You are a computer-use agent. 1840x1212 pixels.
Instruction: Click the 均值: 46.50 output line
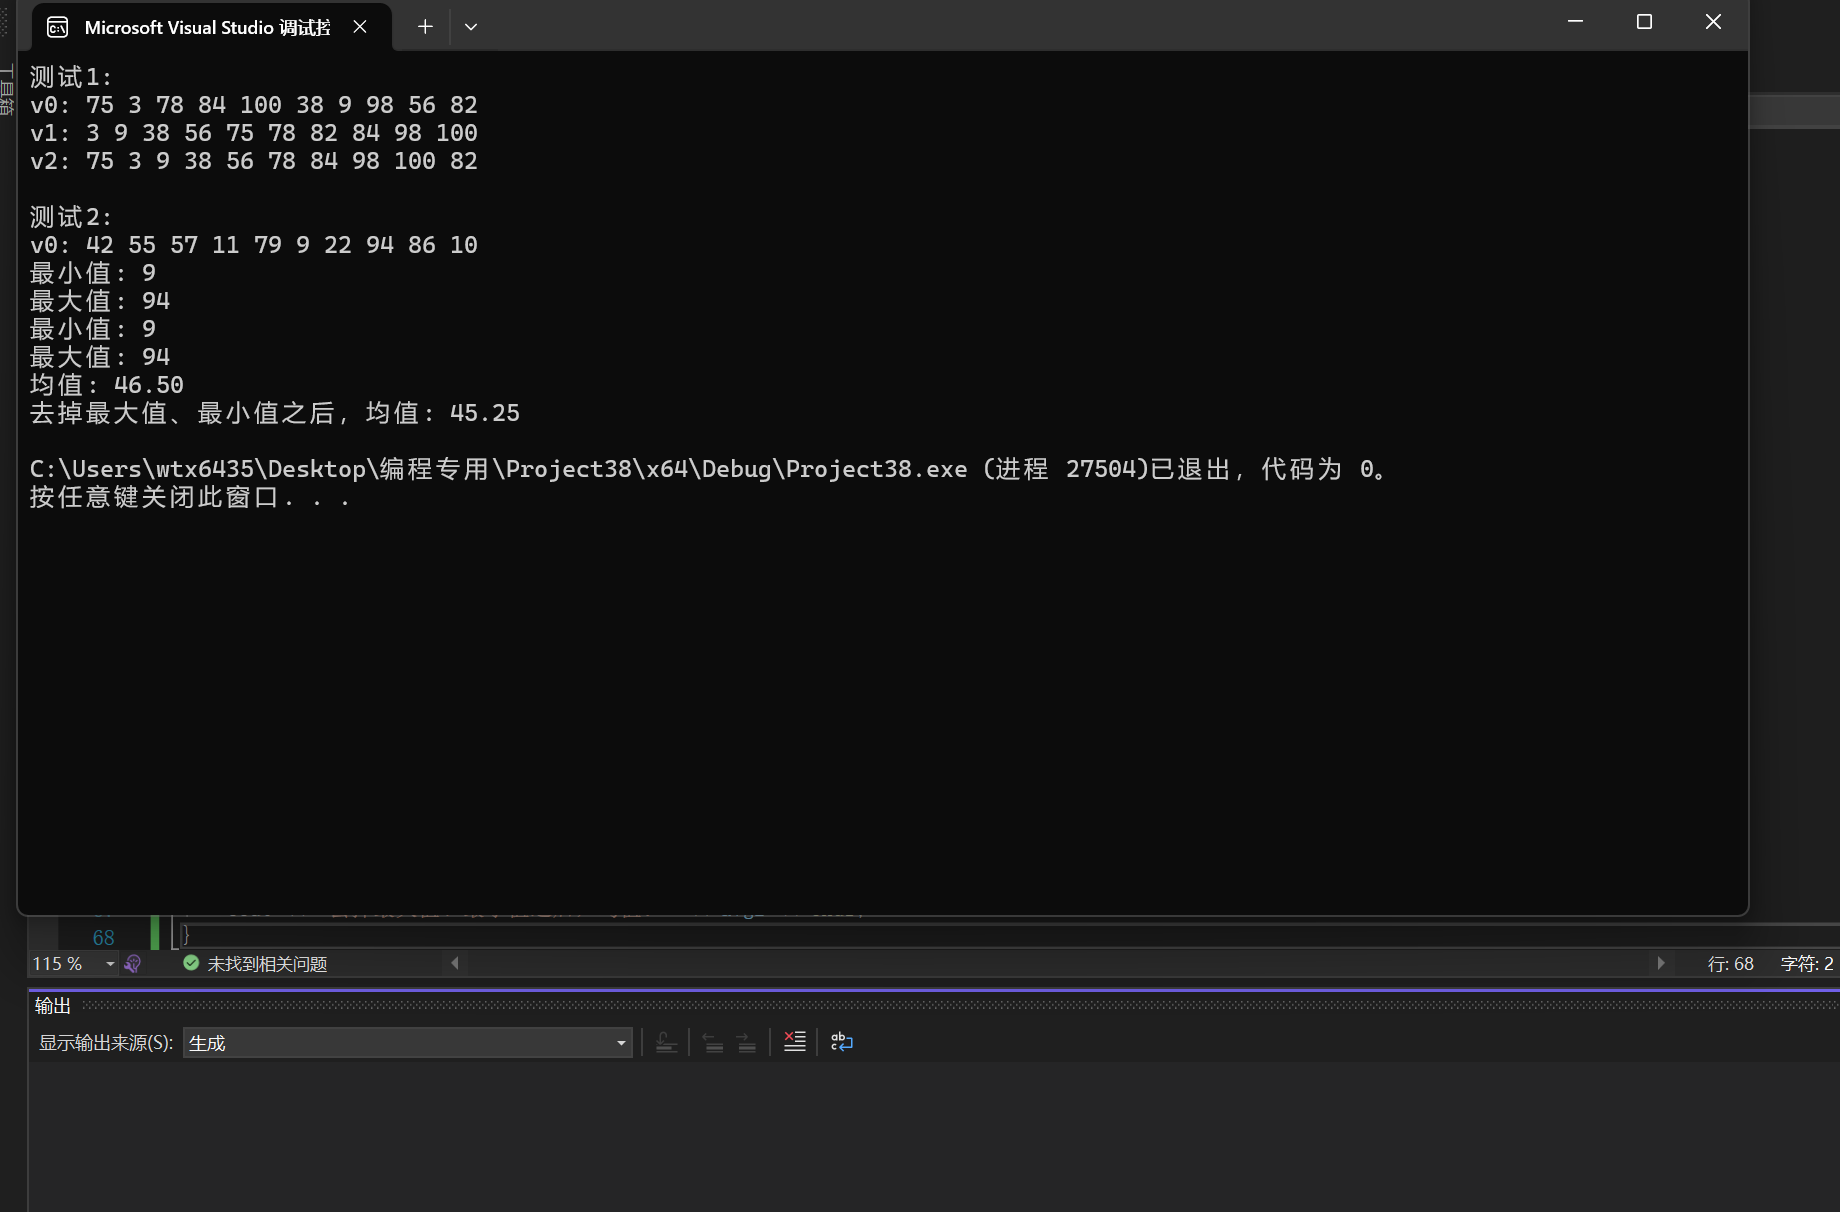click(107, 385)
